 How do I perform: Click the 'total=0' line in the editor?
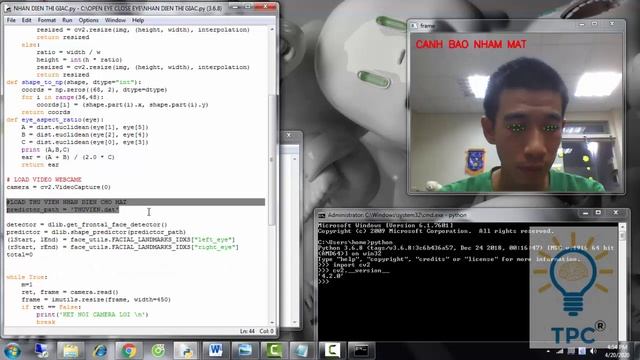(x=19, y=254)
